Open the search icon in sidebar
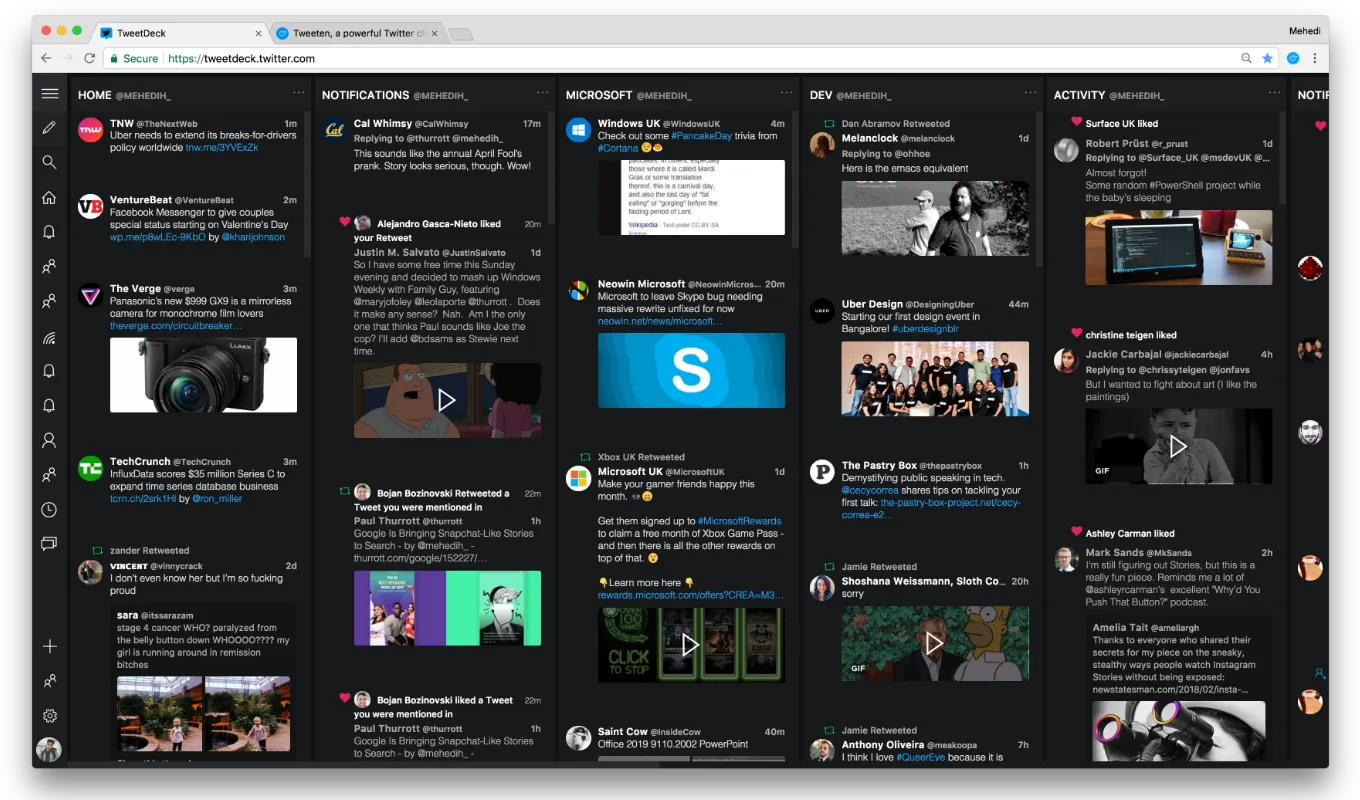This screenshot has width=1360, height=800. pyautogui.click(x=49, y=162)
